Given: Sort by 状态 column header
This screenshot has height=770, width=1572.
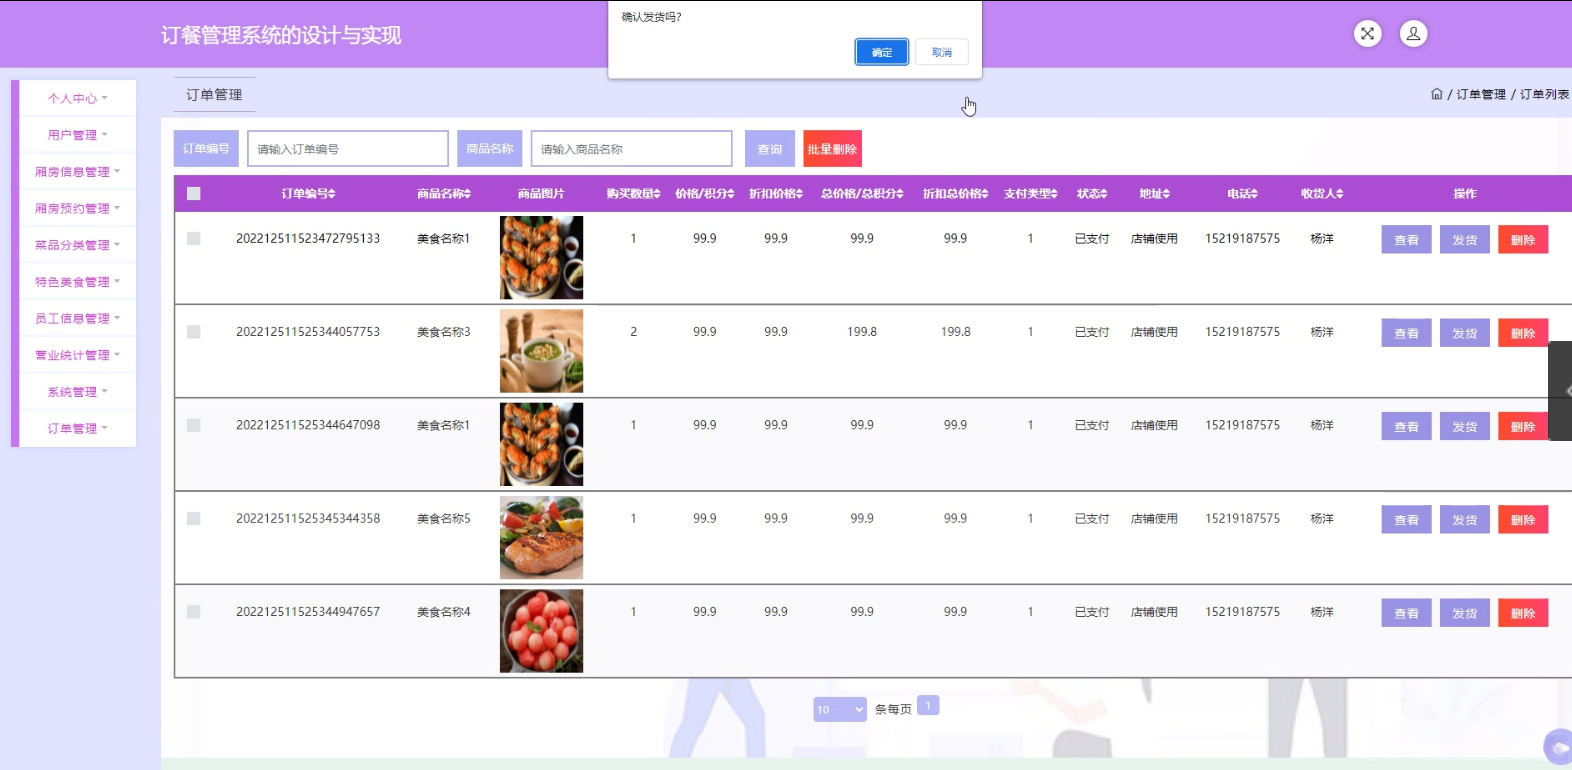Looking at the screenshot, I should [x=1092, y=194].
